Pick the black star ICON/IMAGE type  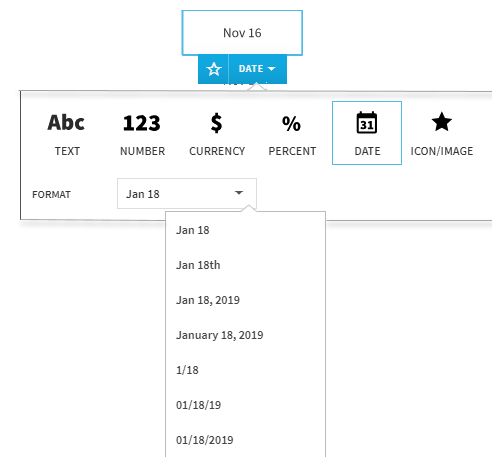coord(442,133)
